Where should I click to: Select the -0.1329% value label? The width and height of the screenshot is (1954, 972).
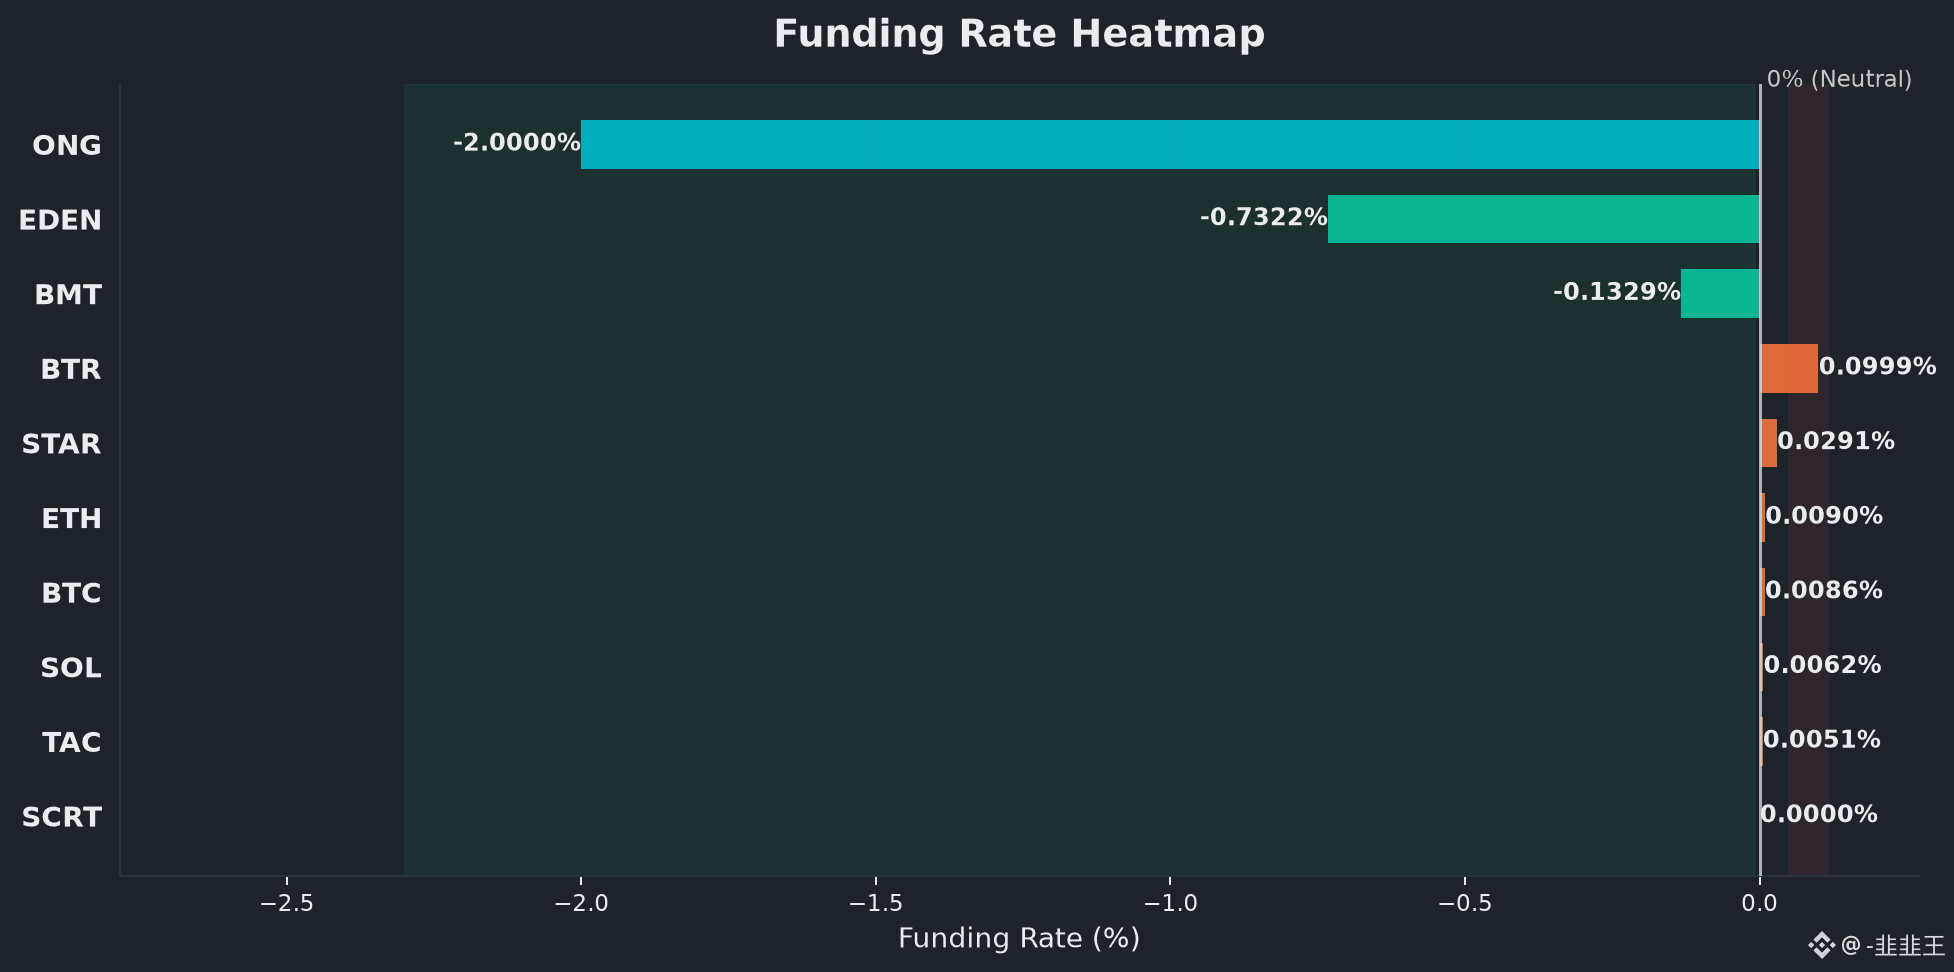[1616, 291]
